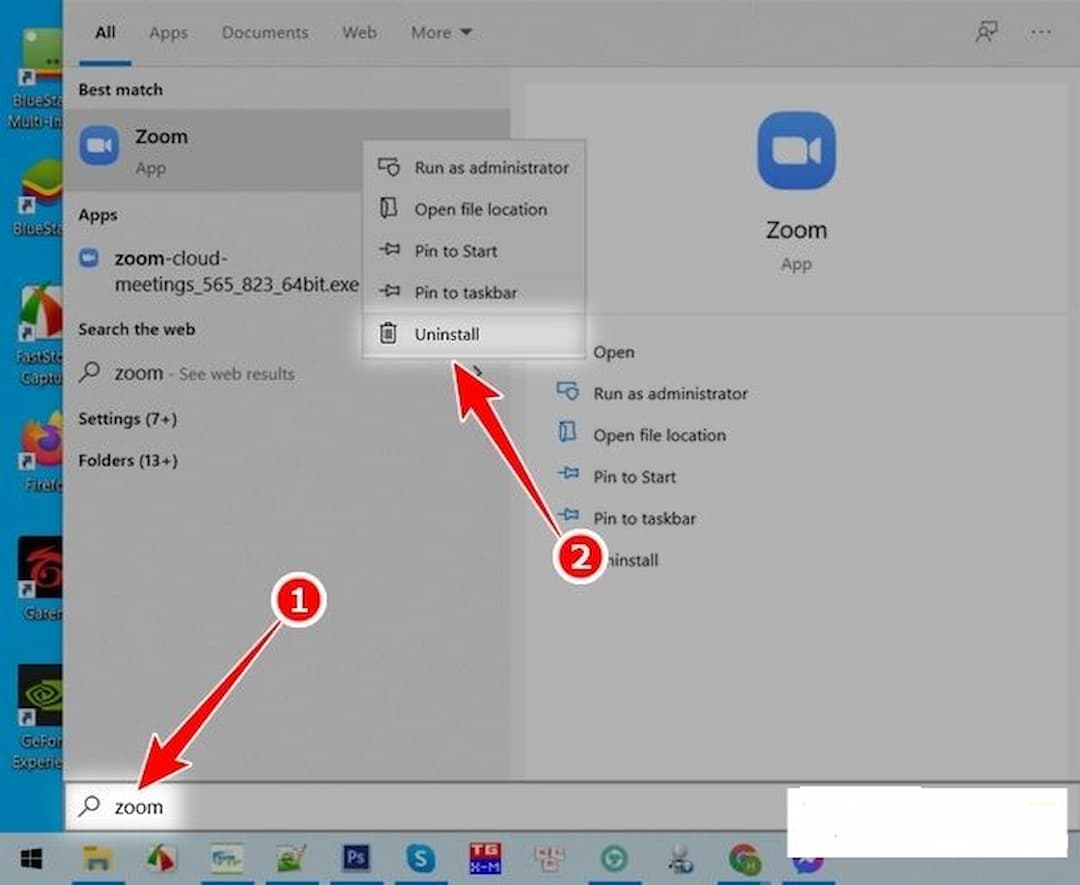Click Uninstall in the context menu
1080x885 pixels.
tap(474, 334)
